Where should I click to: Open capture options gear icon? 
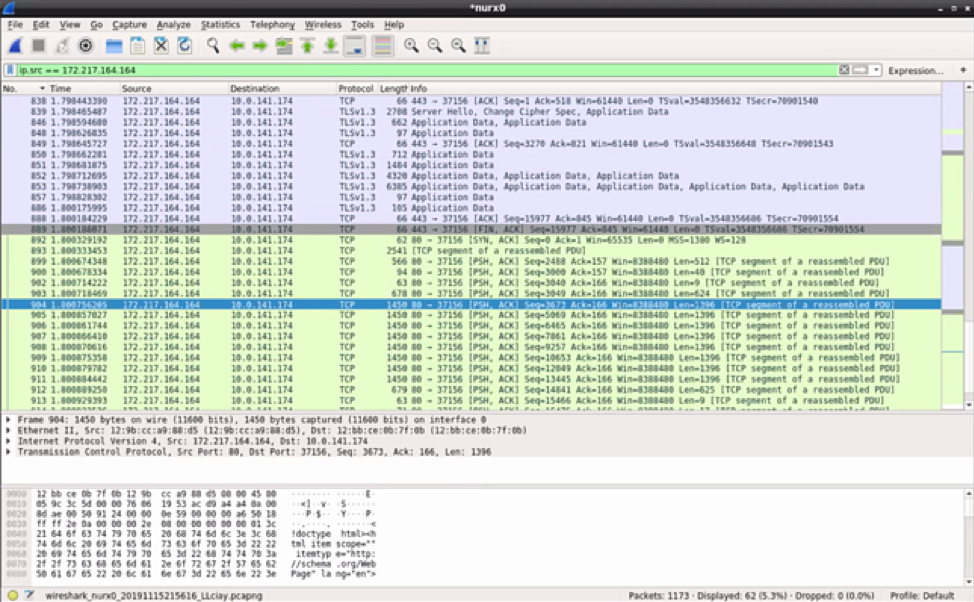tap(86, 45)
